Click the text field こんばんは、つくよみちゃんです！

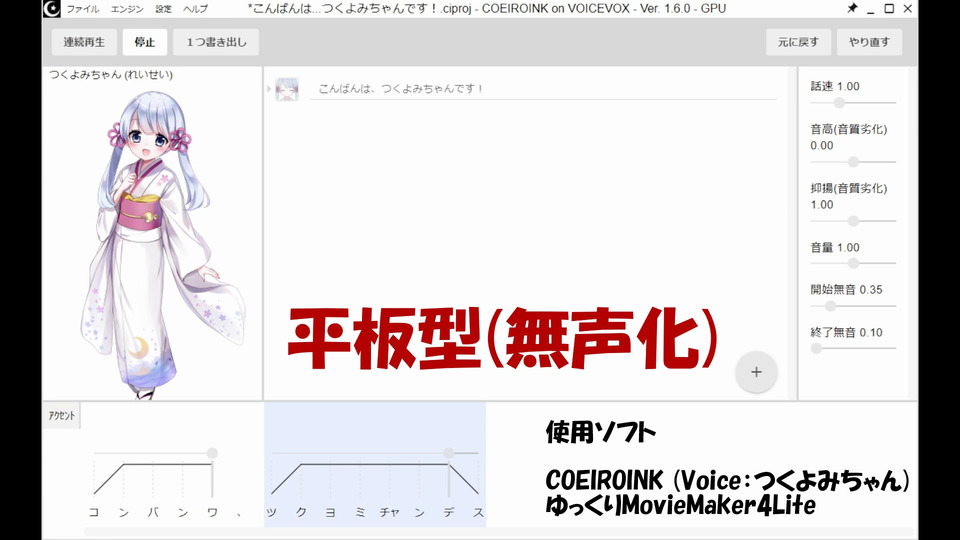[x=543, y=89]
